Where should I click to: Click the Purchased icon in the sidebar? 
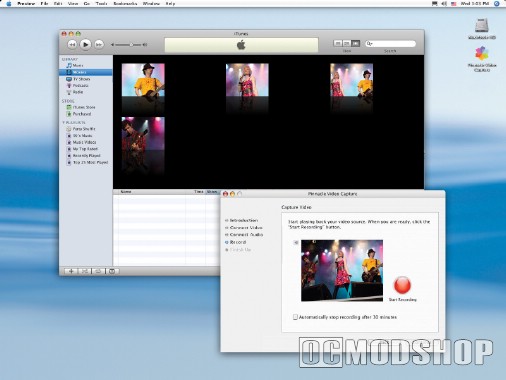click(69, 114)
